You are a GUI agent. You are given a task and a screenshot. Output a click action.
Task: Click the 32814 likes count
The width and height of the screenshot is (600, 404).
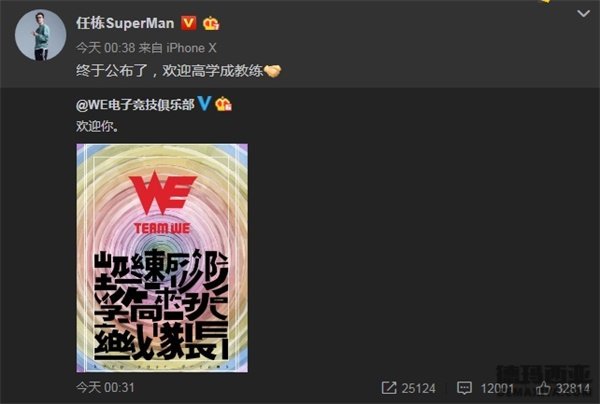573,388
